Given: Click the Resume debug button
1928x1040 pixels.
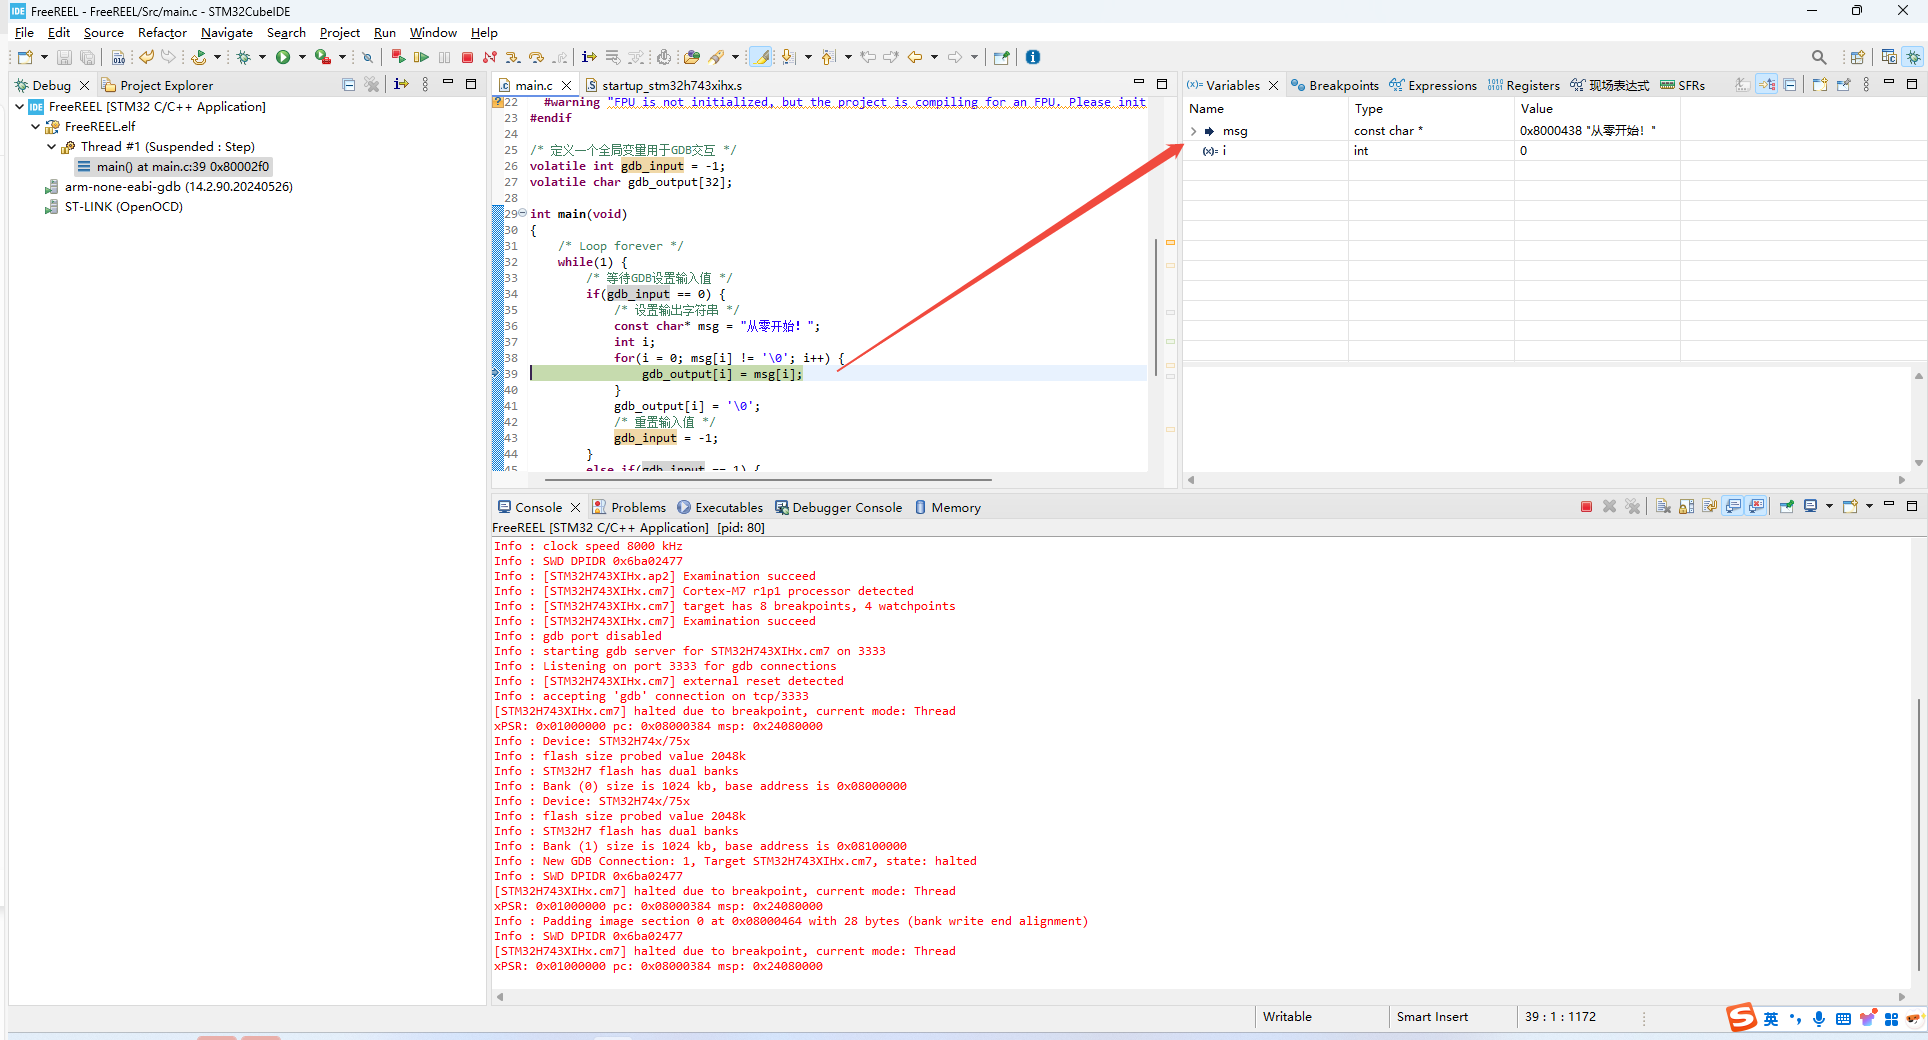Looking at the screenshot, I should [x=421, y=57].
